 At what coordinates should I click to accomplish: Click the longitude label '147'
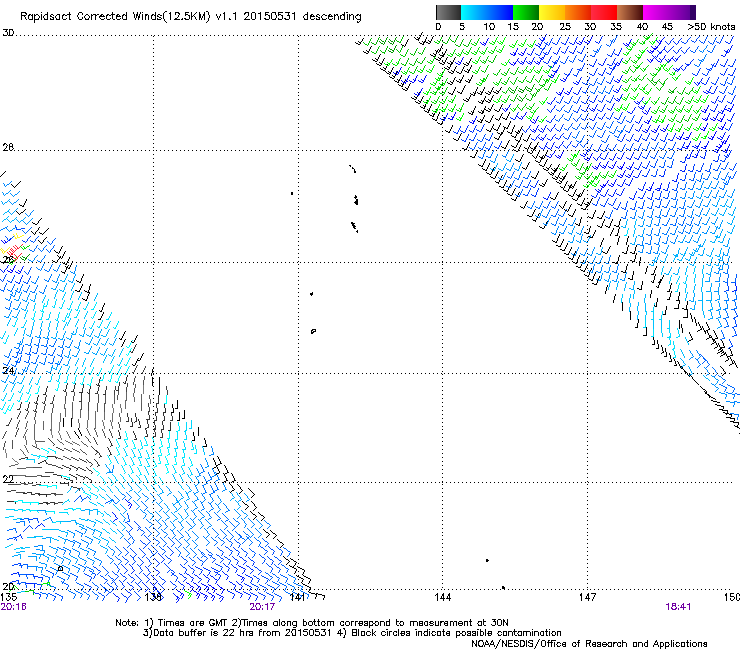588,597
